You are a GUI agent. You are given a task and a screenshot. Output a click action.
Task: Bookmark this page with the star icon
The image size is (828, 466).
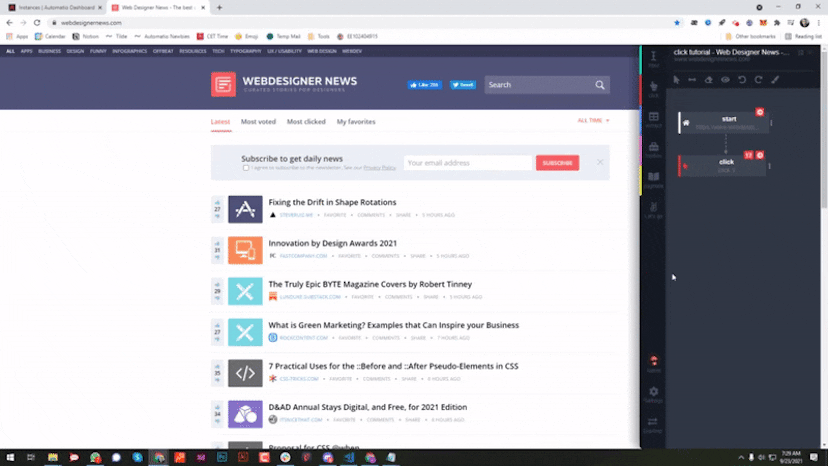(x=677, y=22)
